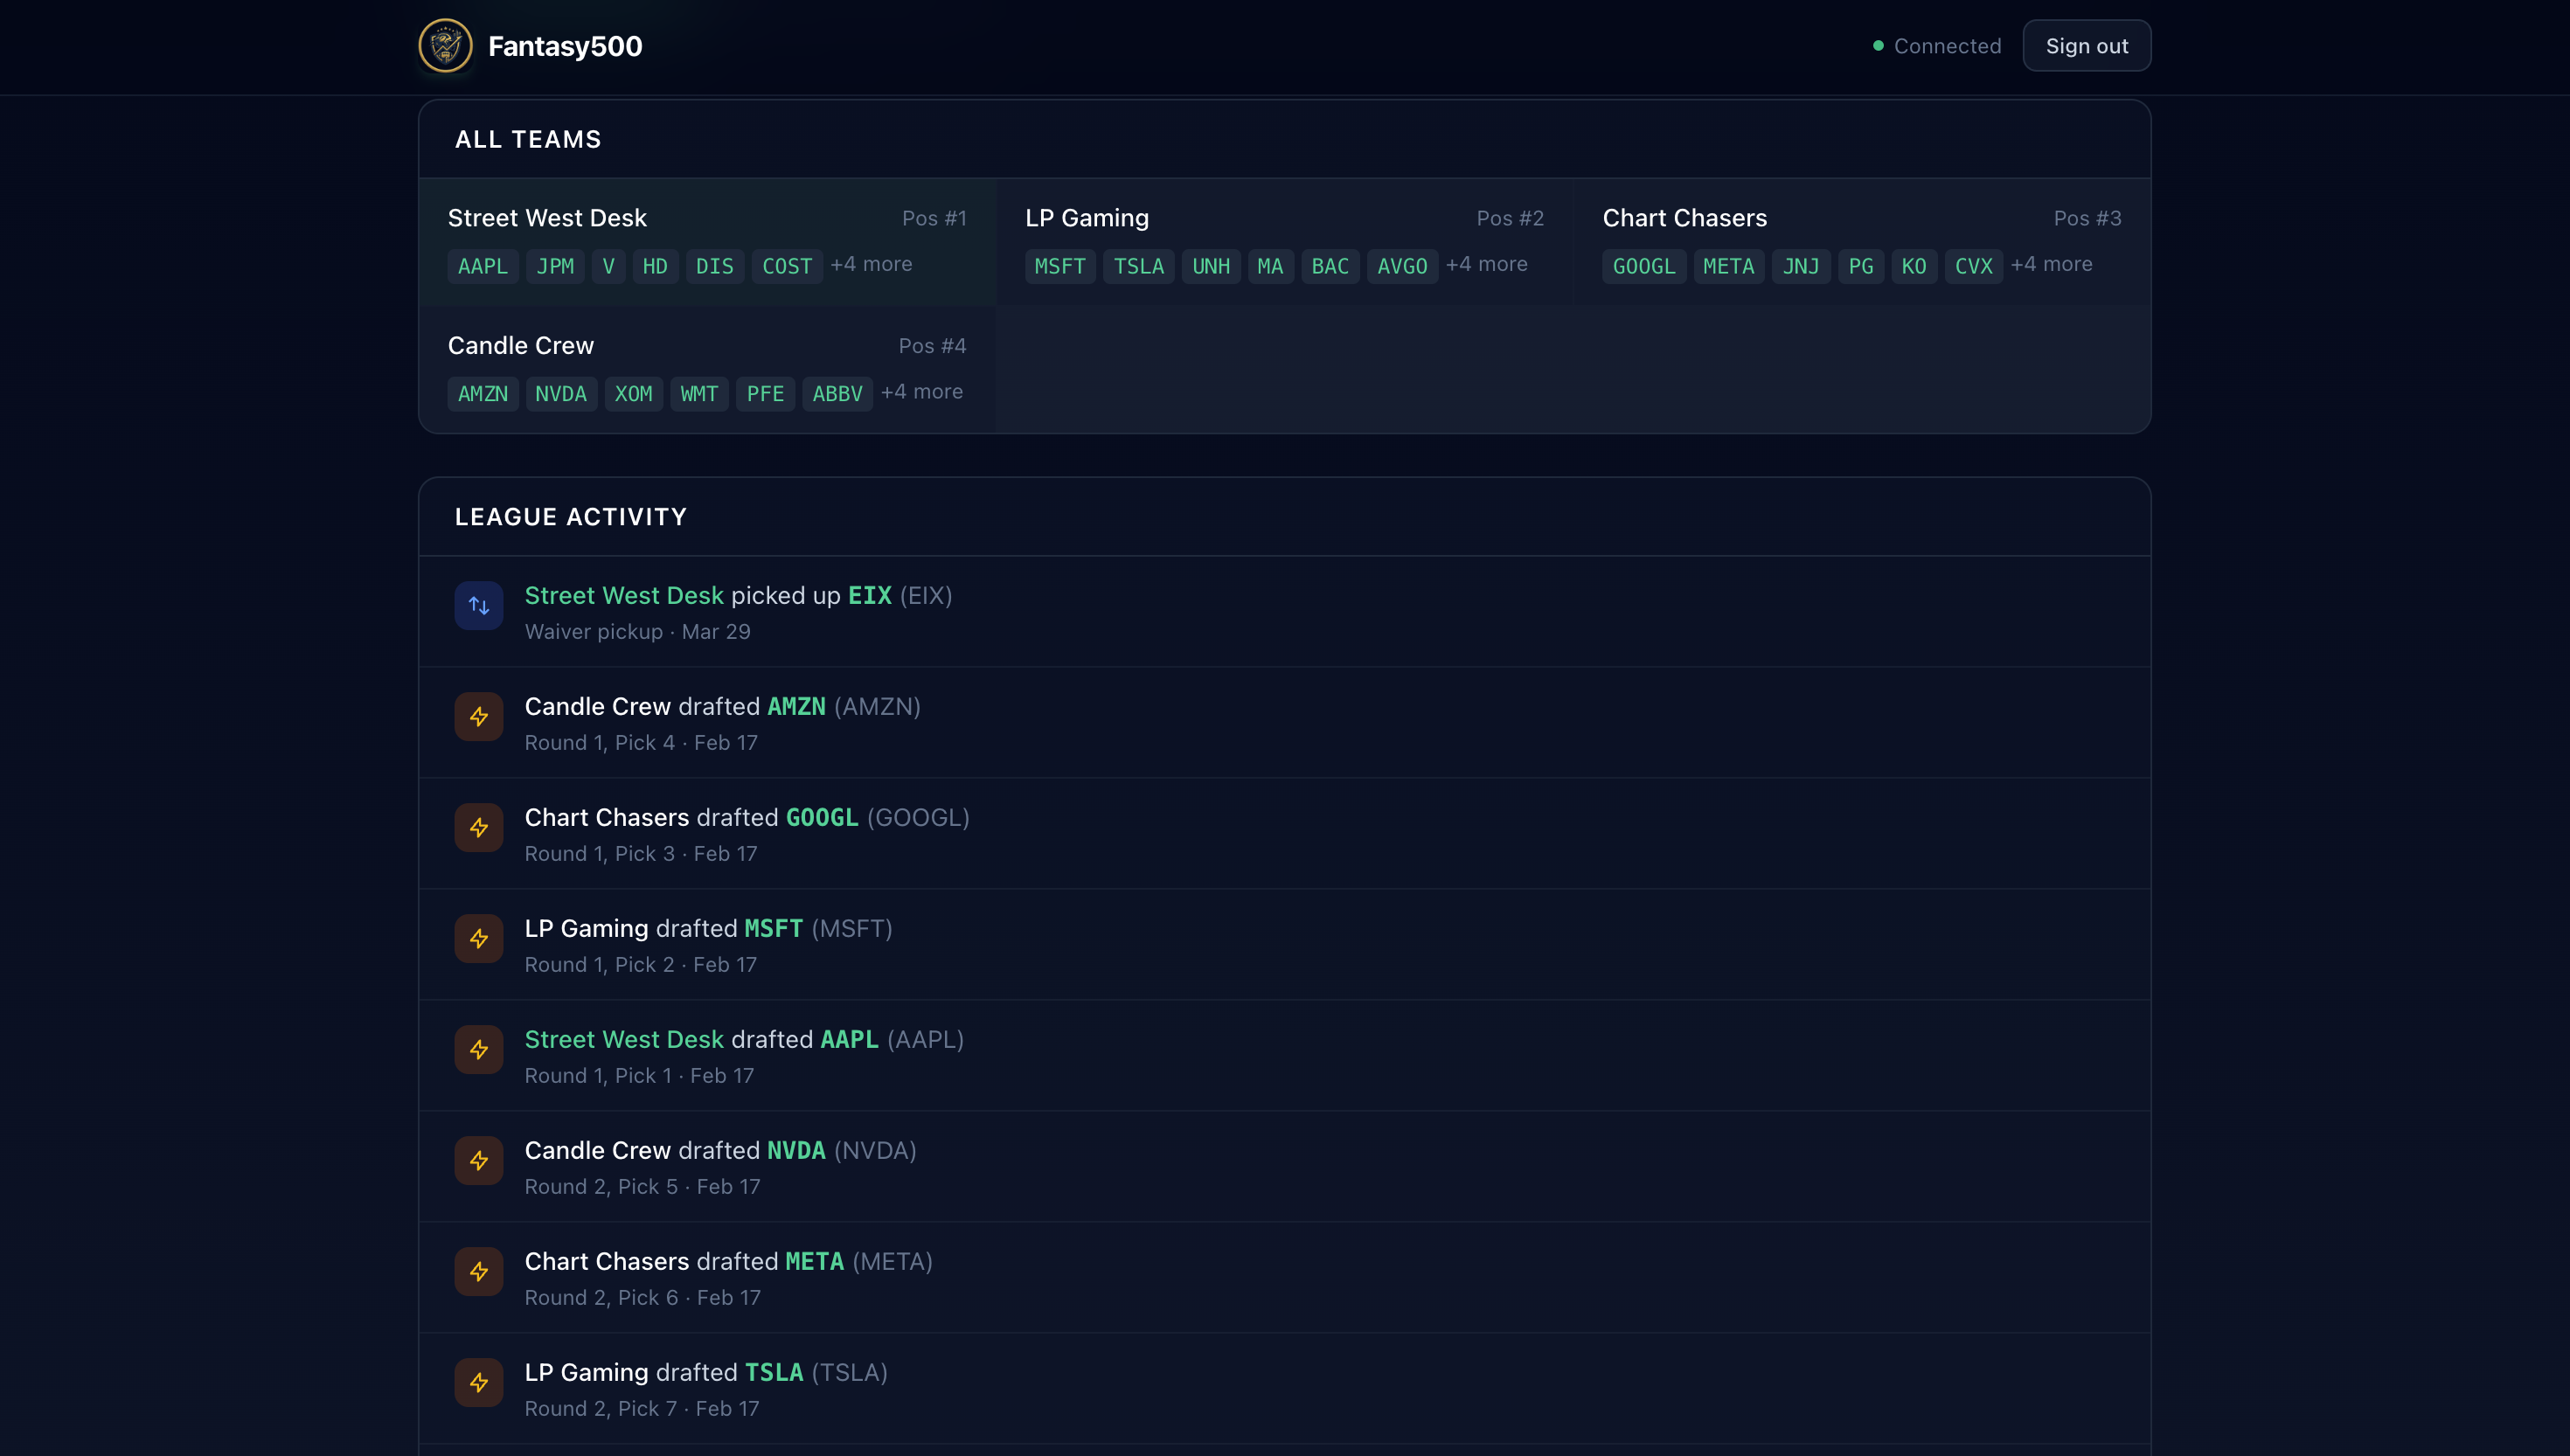Image resolution: width=2570 pixels, height=1456 pixels.
Task: Click the NVDA chip in Candle Crew
Action: point(560,394)
